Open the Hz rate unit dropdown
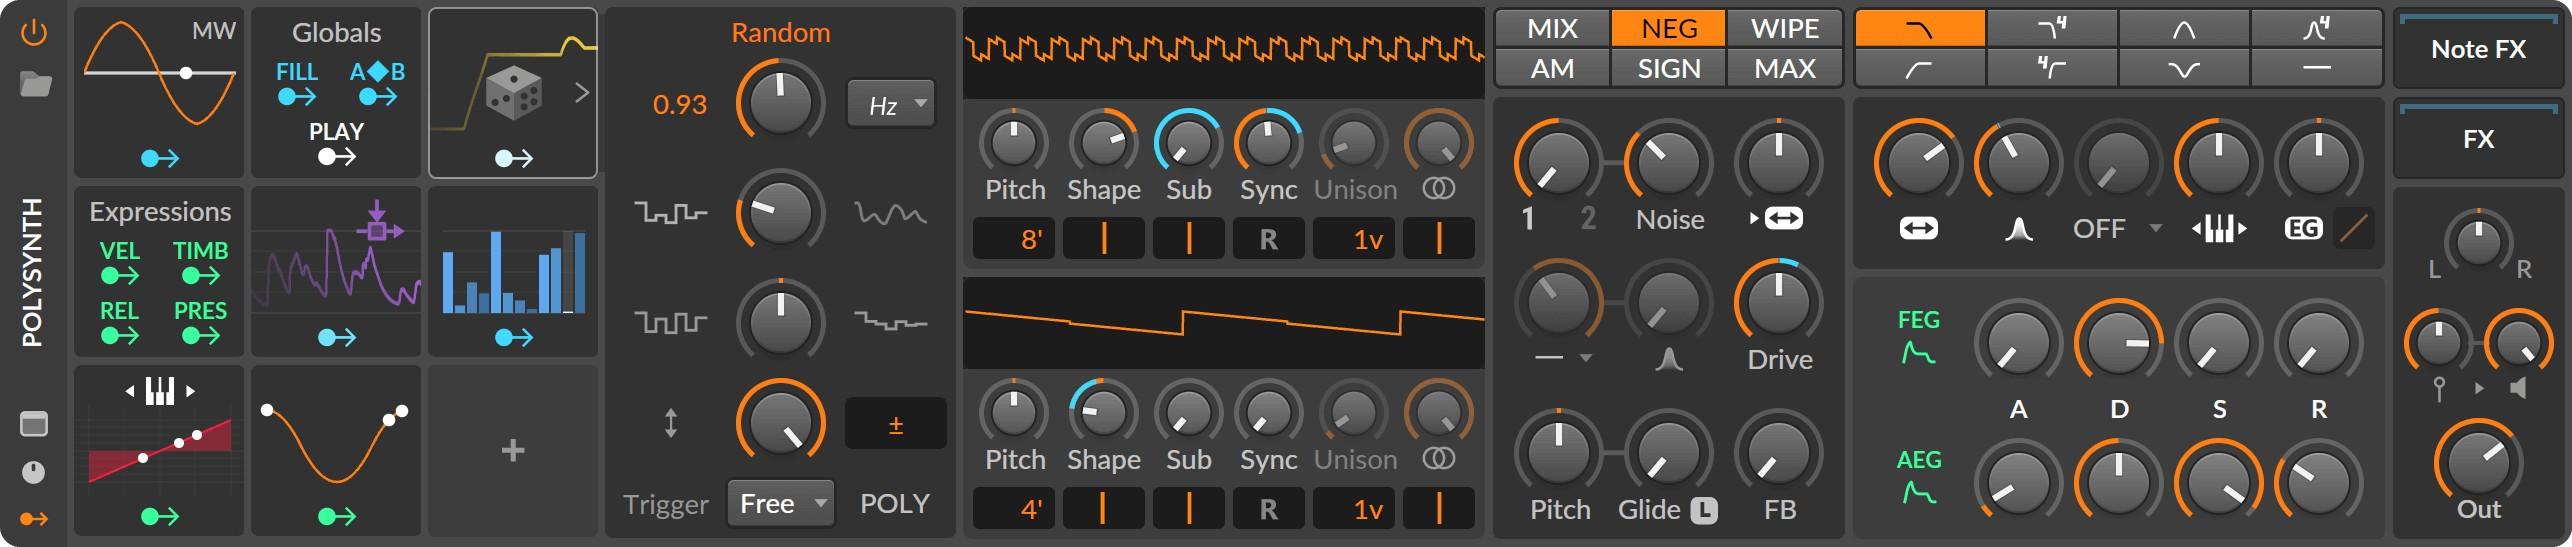The width and height of the screenshot is (2572, 547). click(x=891, y=104)
